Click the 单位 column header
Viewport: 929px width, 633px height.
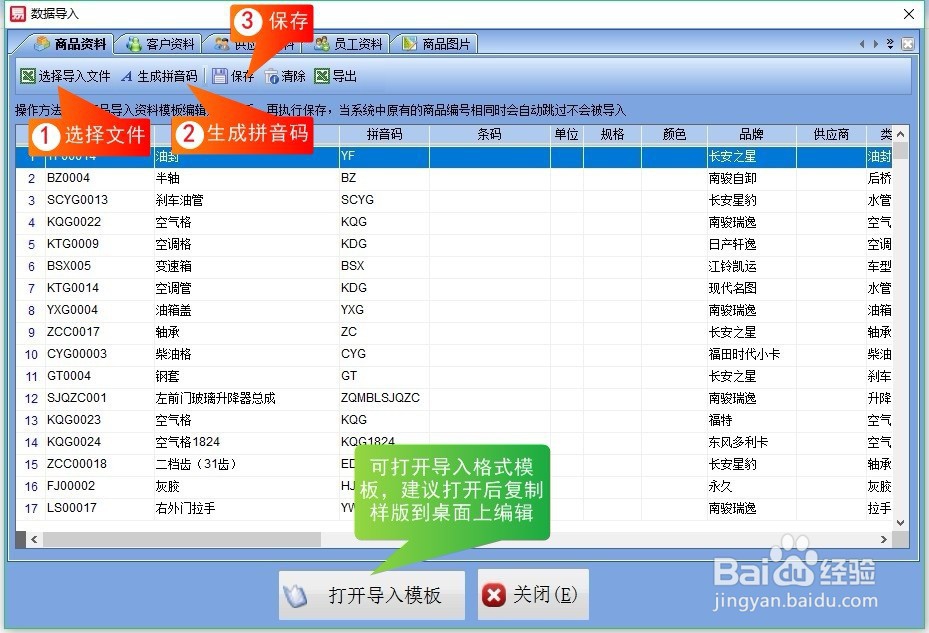click(x=567, y=135)
